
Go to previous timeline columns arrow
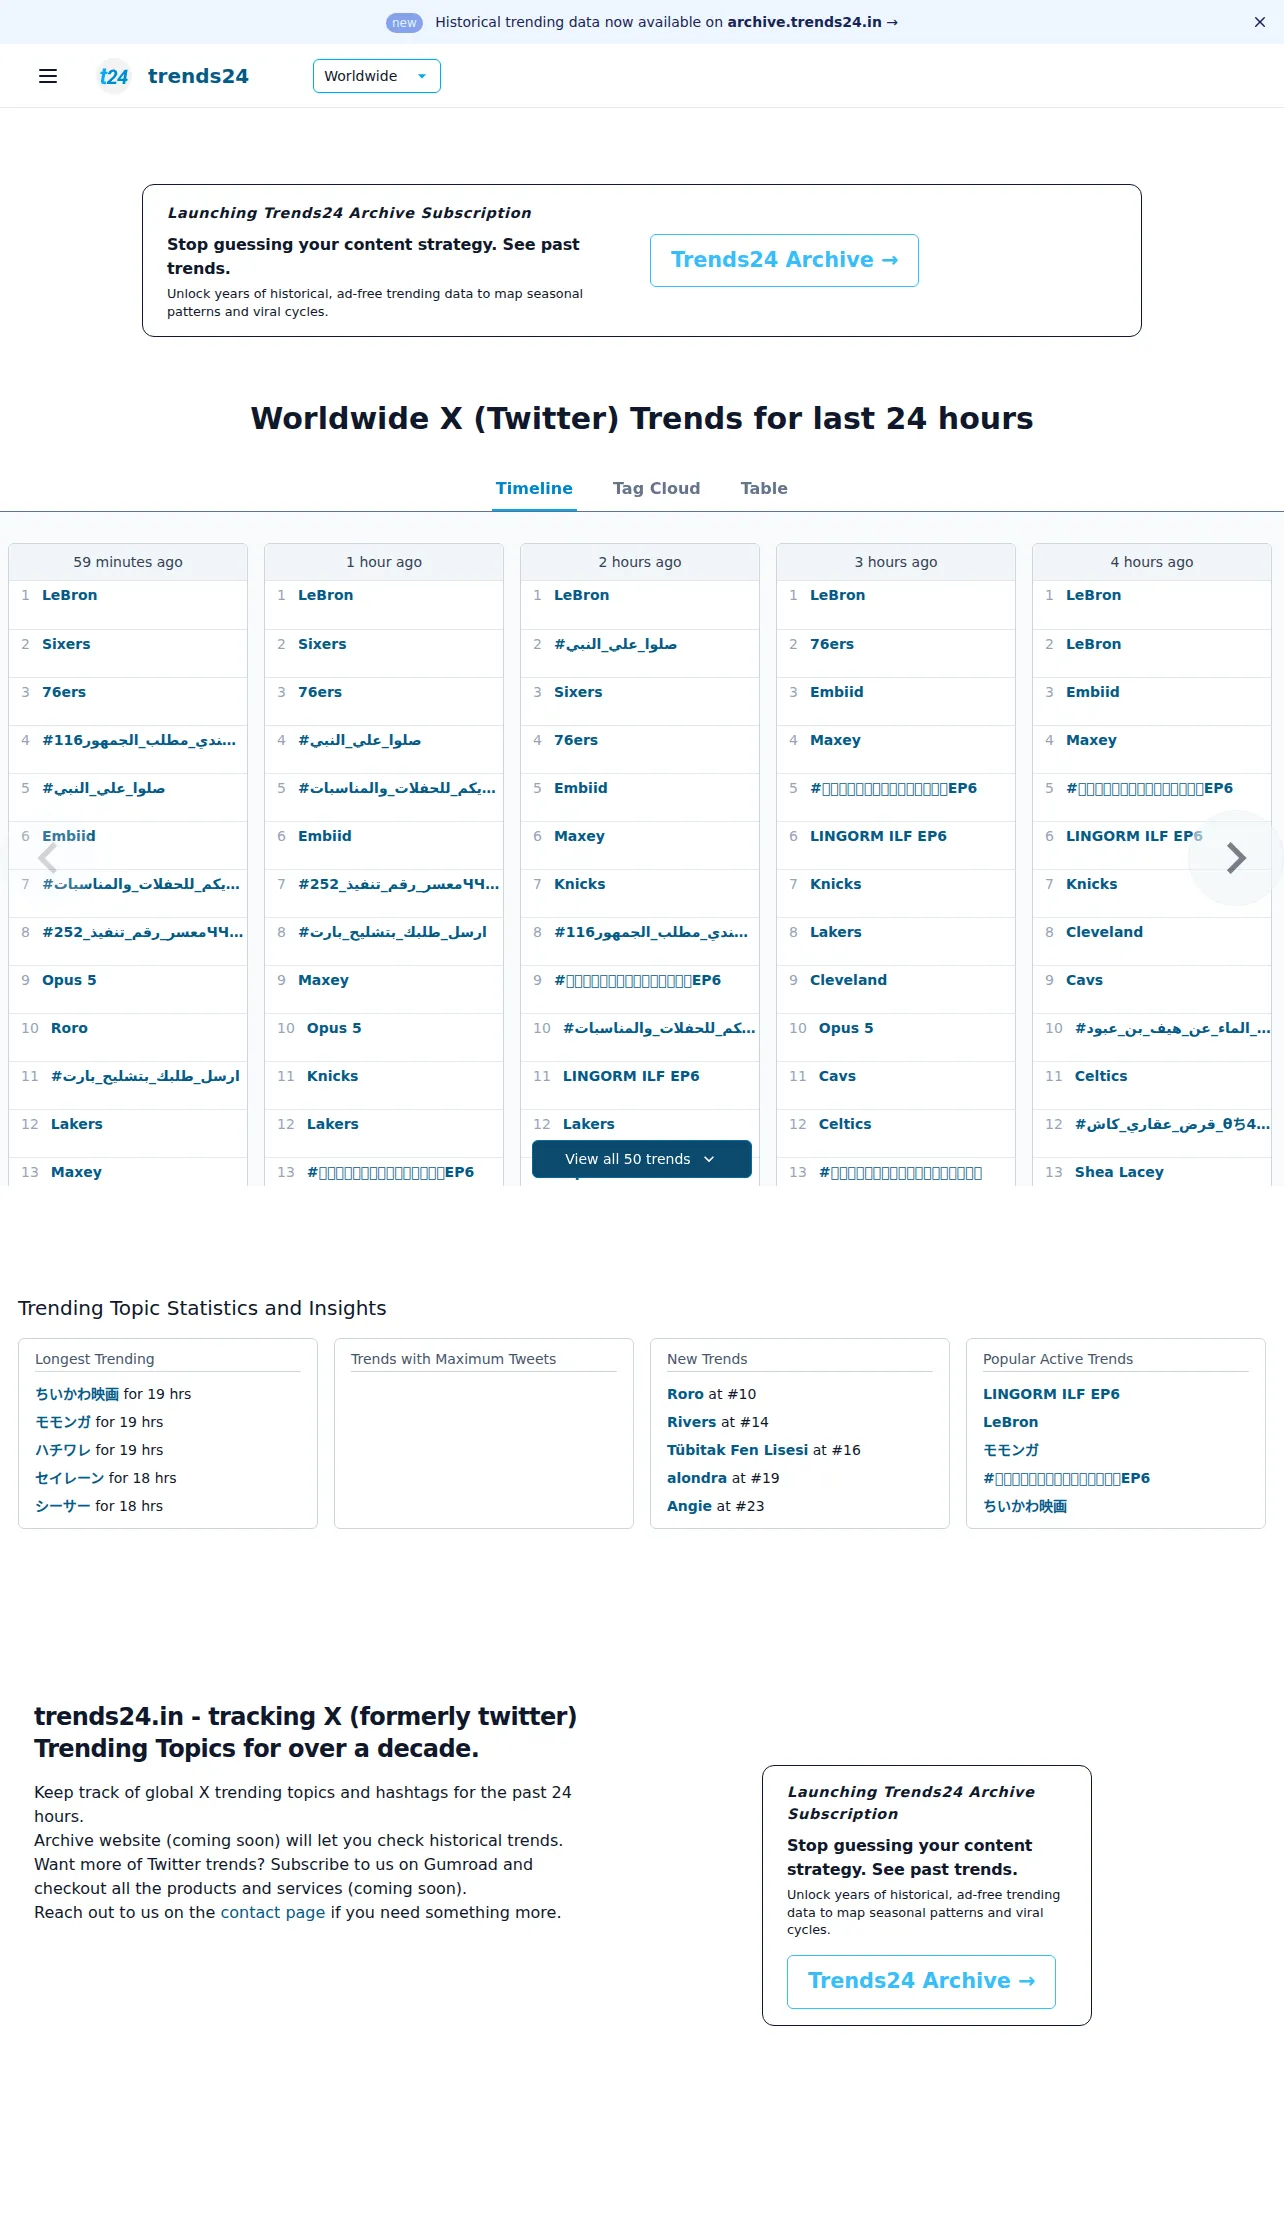pos(47,858)
